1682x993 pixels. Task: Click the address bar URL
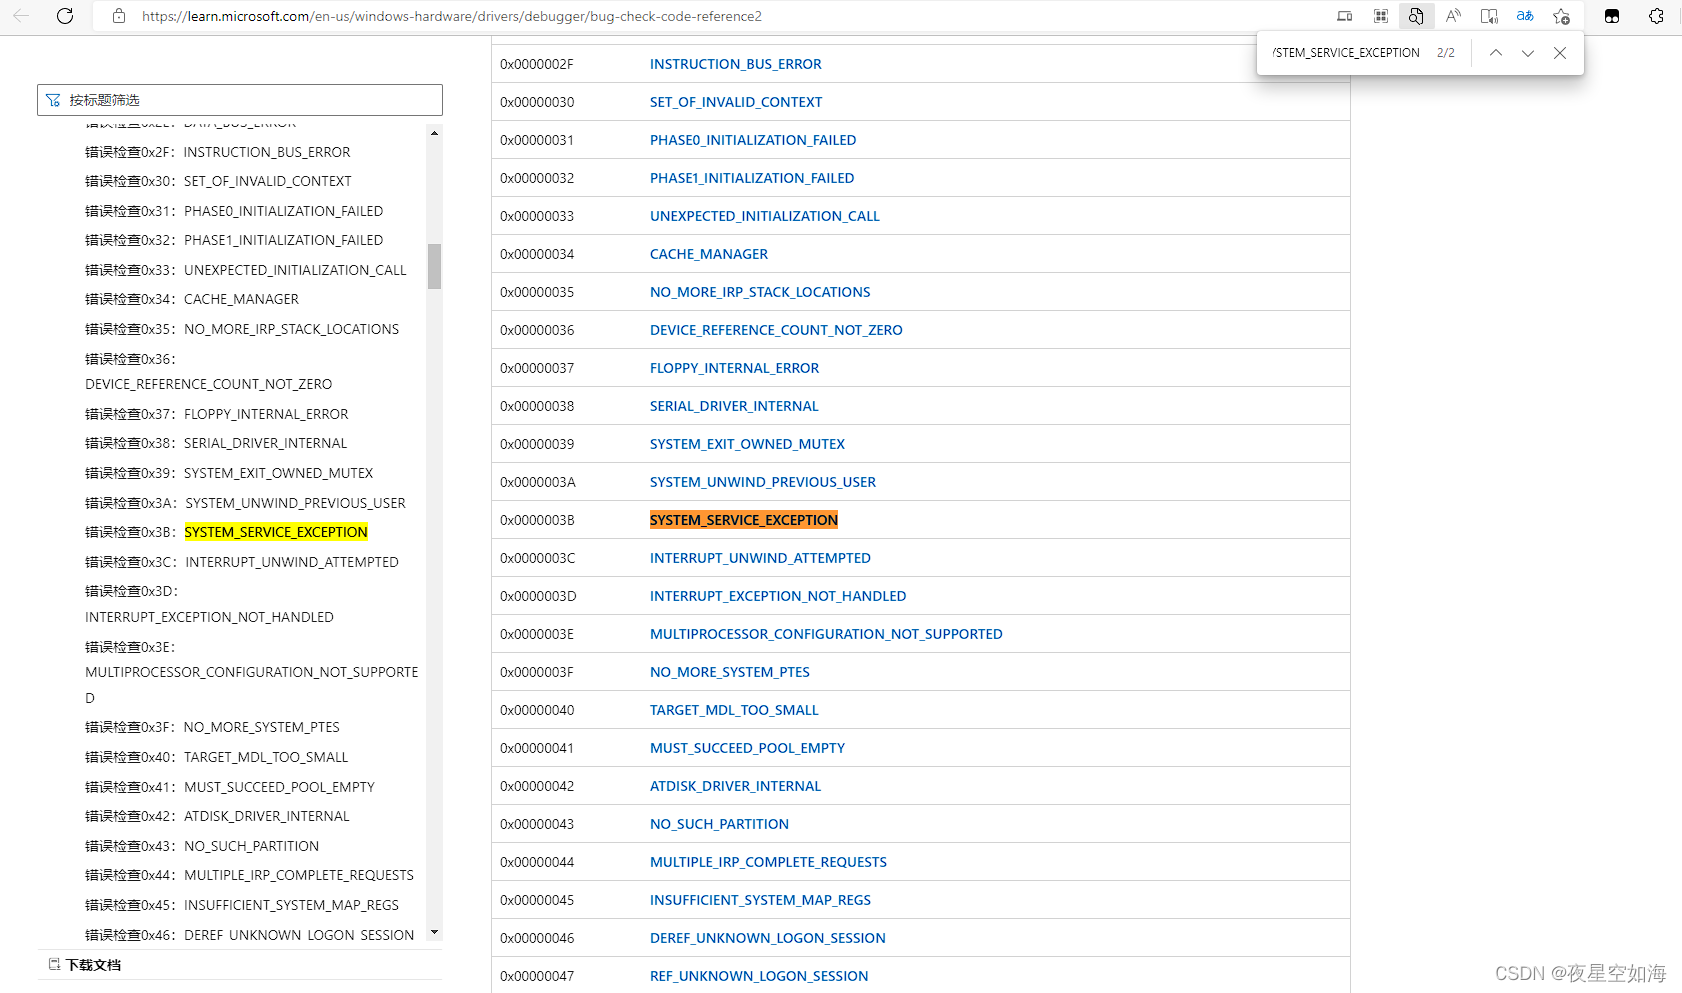click(452, 16)
